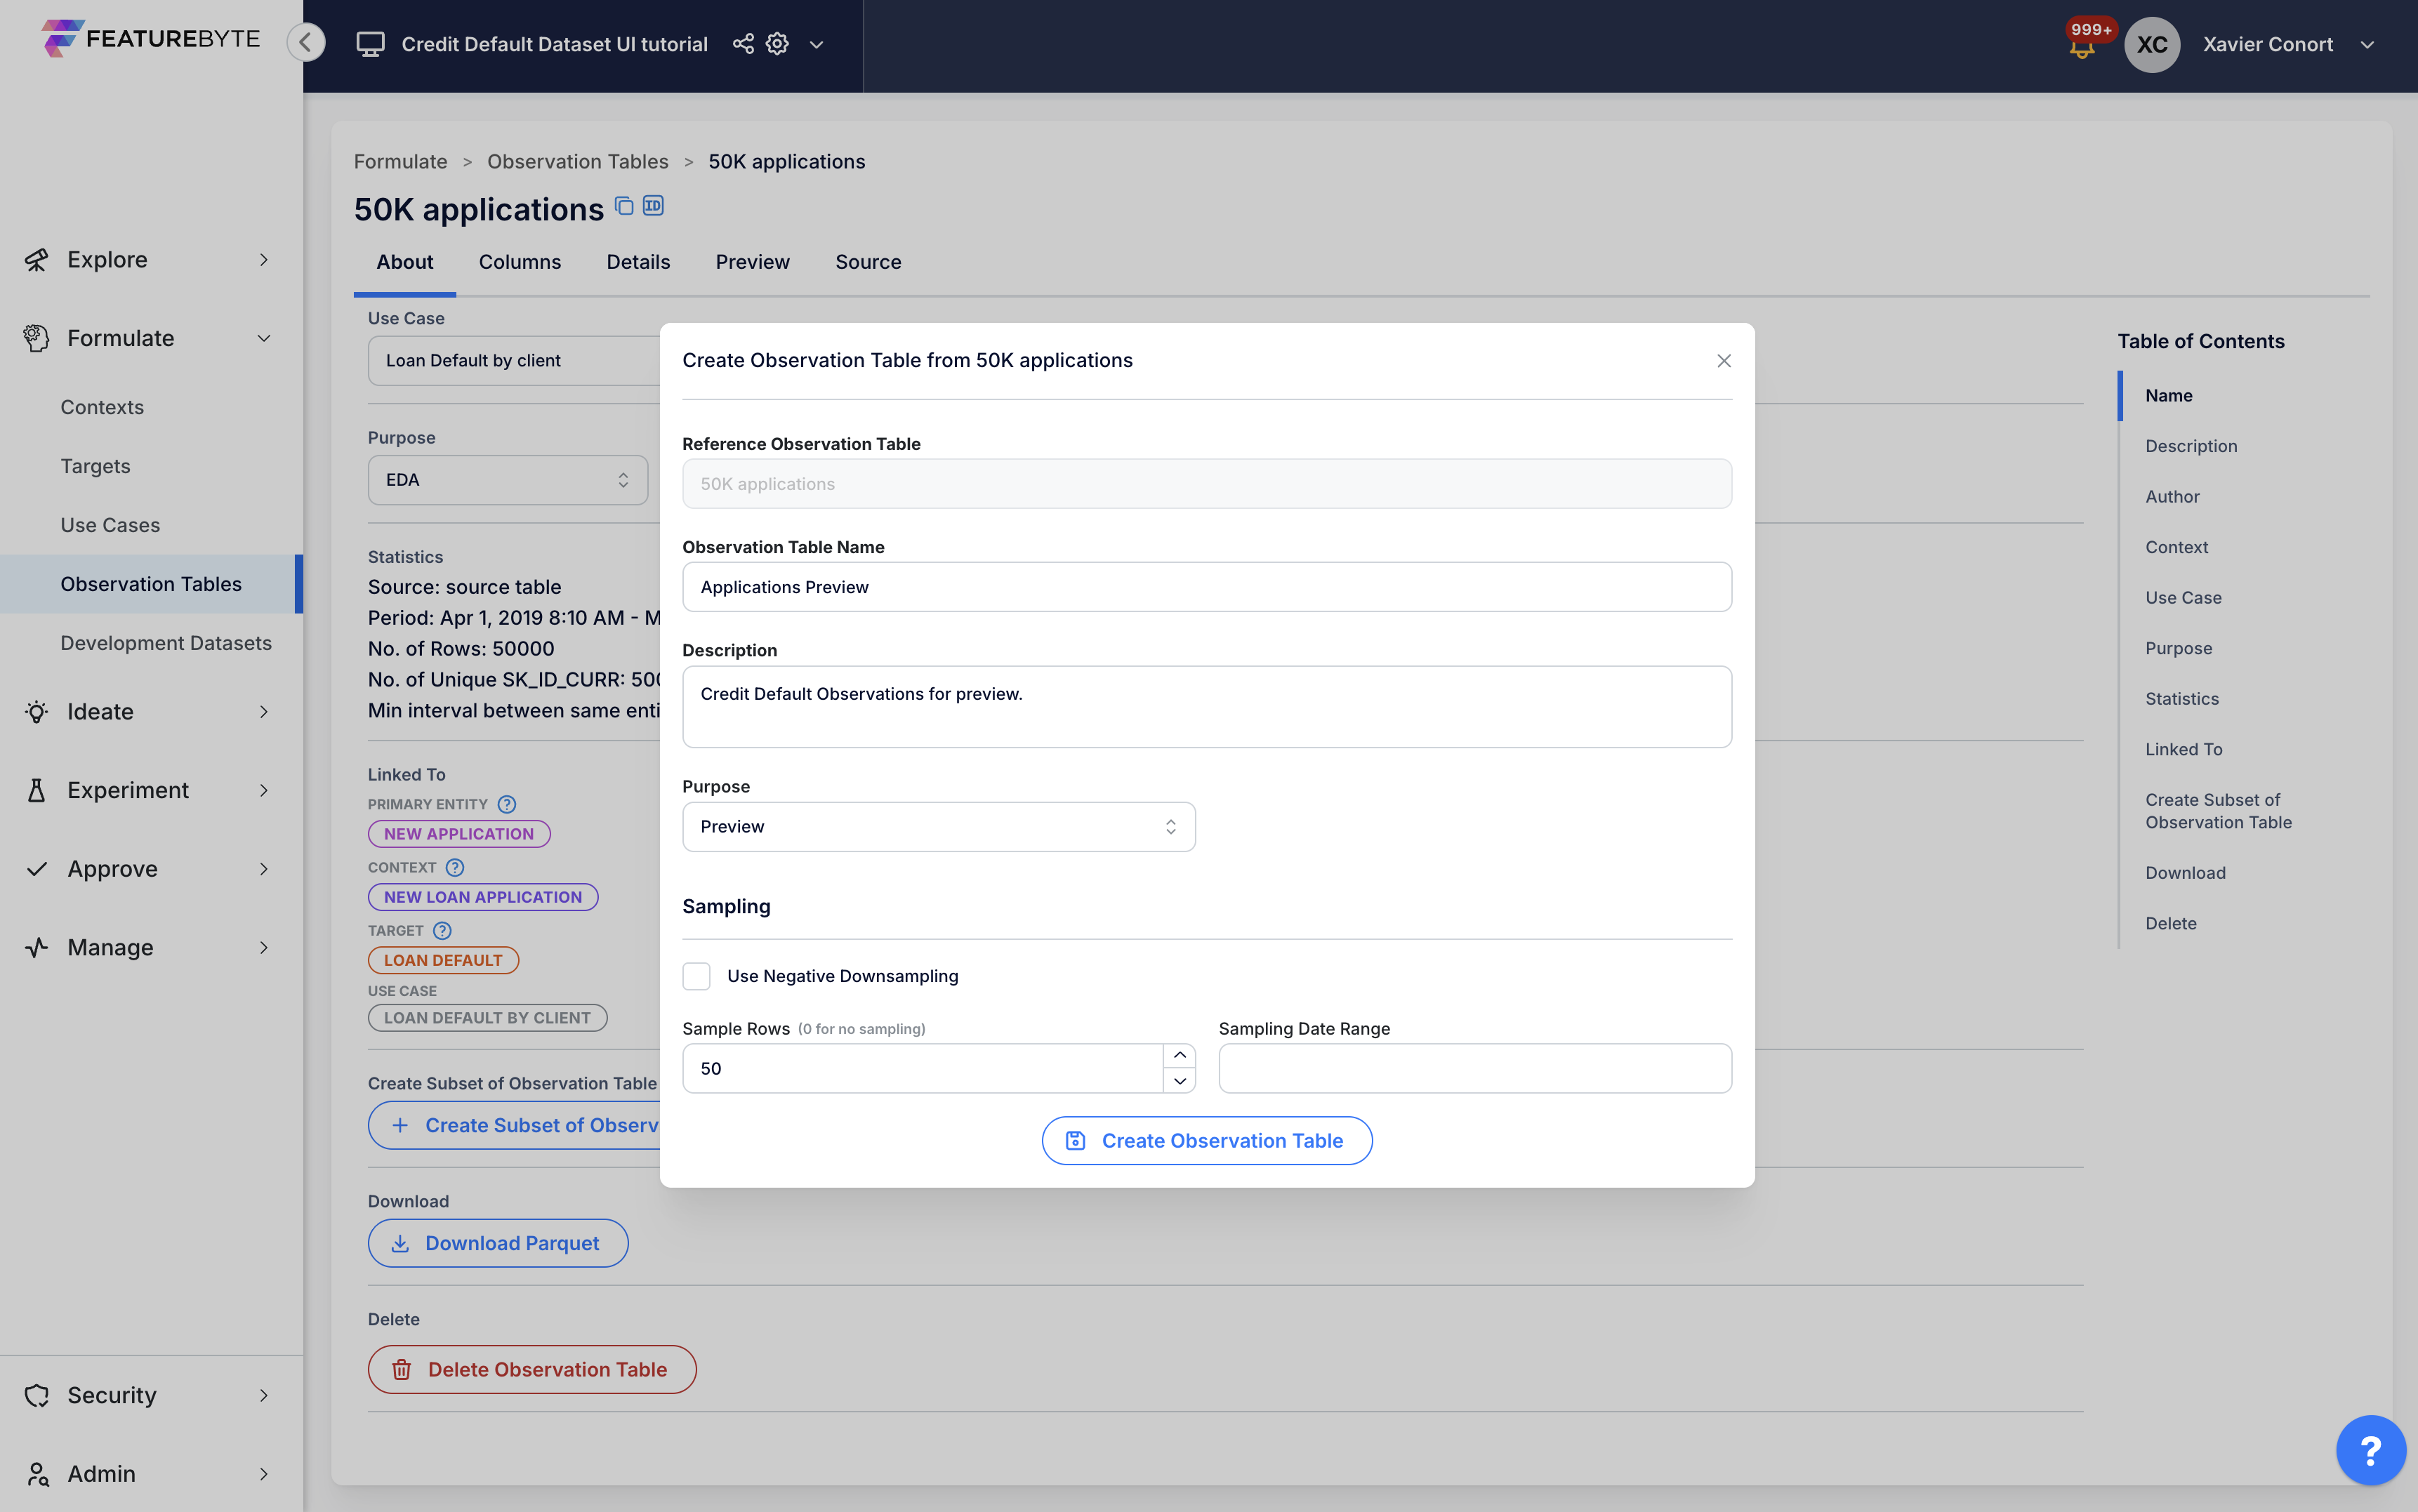2418x1512 pixels.
Task: Enable Use Negative Downsampling checkbox
Action: pyautogui.click(x=696, y=976)
